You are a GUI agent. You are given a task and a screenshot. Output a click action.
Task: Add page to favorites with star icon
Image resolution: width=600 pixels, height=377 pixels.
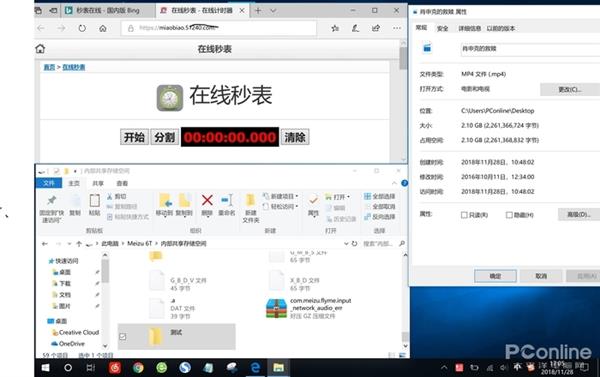coord(335,28)
